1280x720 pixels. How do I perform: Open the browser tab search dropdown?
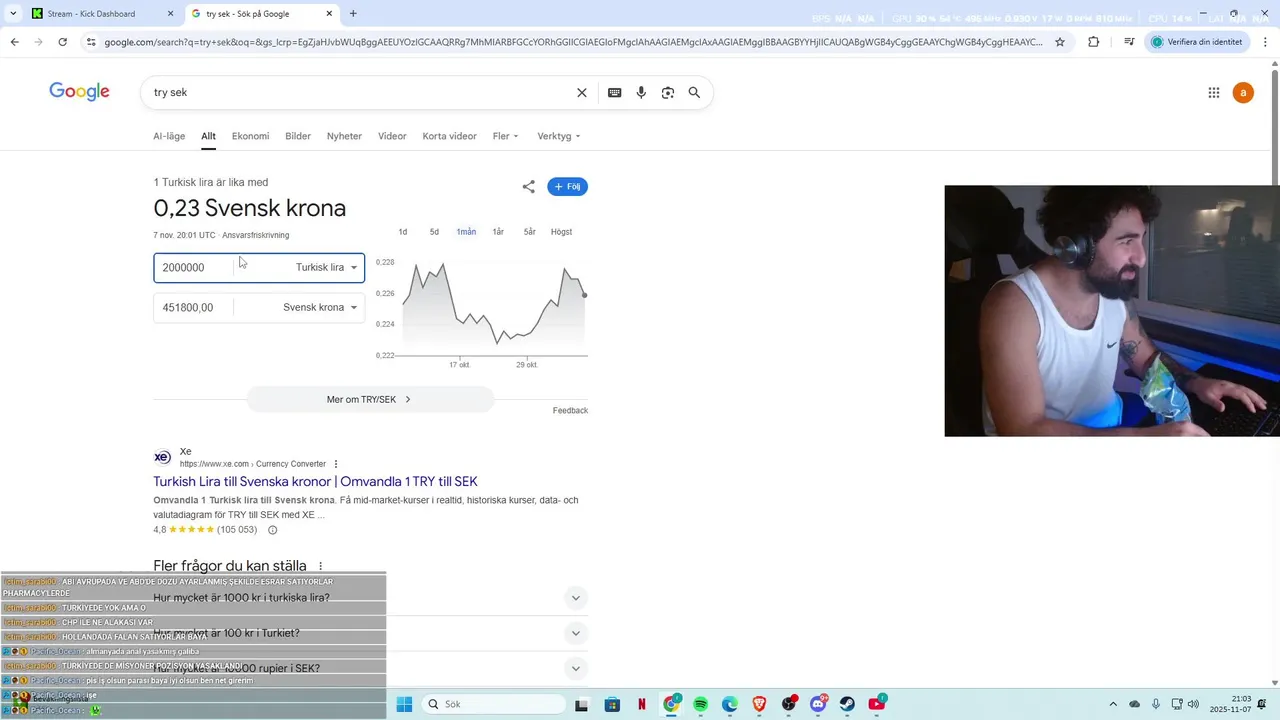pos(13,14)
